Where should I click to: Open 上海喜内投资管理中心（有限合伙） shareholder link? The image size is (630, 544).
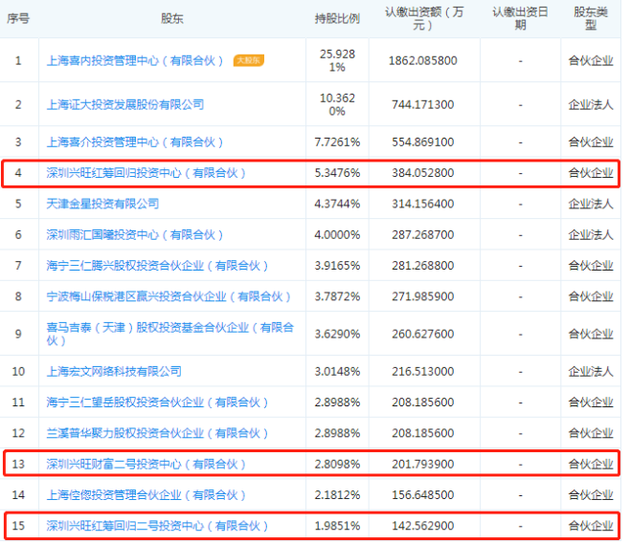click(x=135, y=61)
